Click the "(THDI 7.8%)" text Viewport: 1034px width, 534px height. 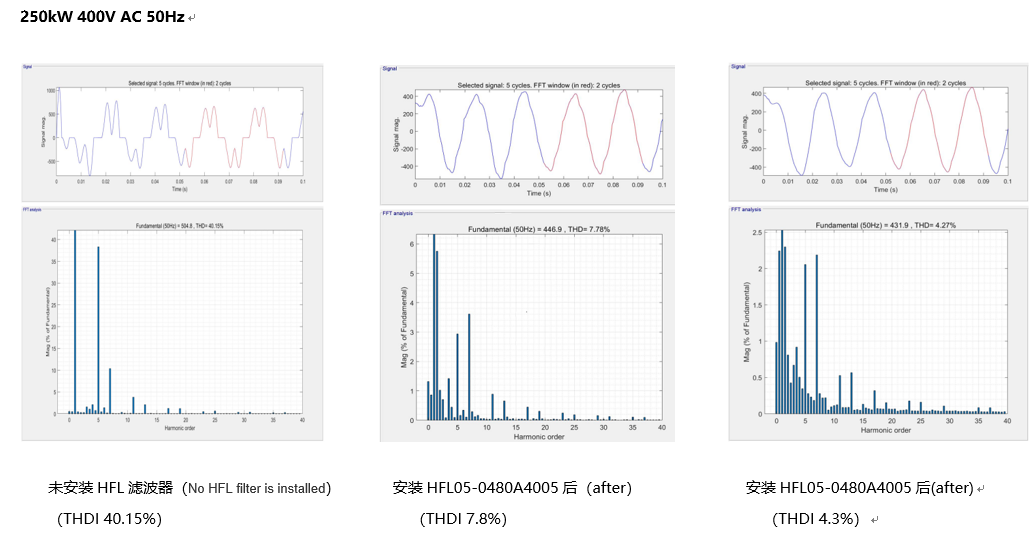click(463, 518)
